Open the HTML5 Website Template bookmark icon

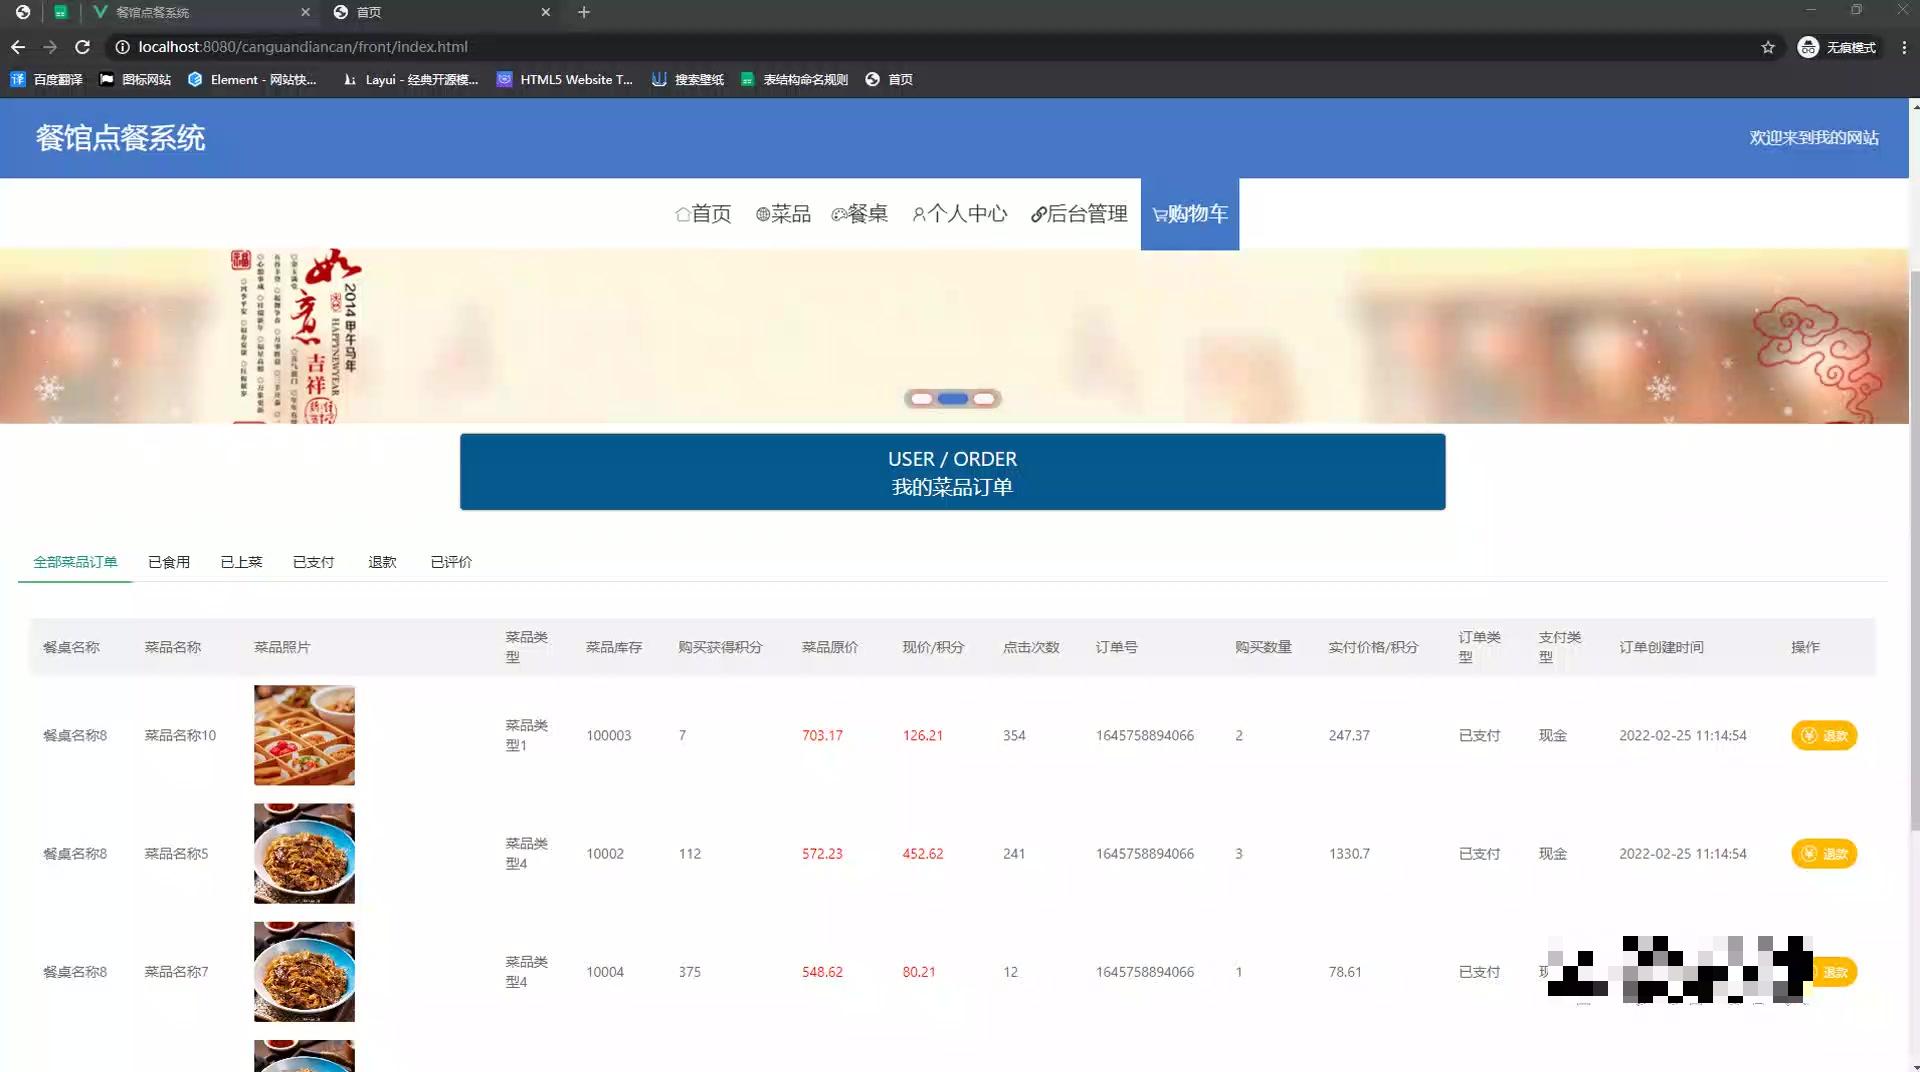click(504, 79)
